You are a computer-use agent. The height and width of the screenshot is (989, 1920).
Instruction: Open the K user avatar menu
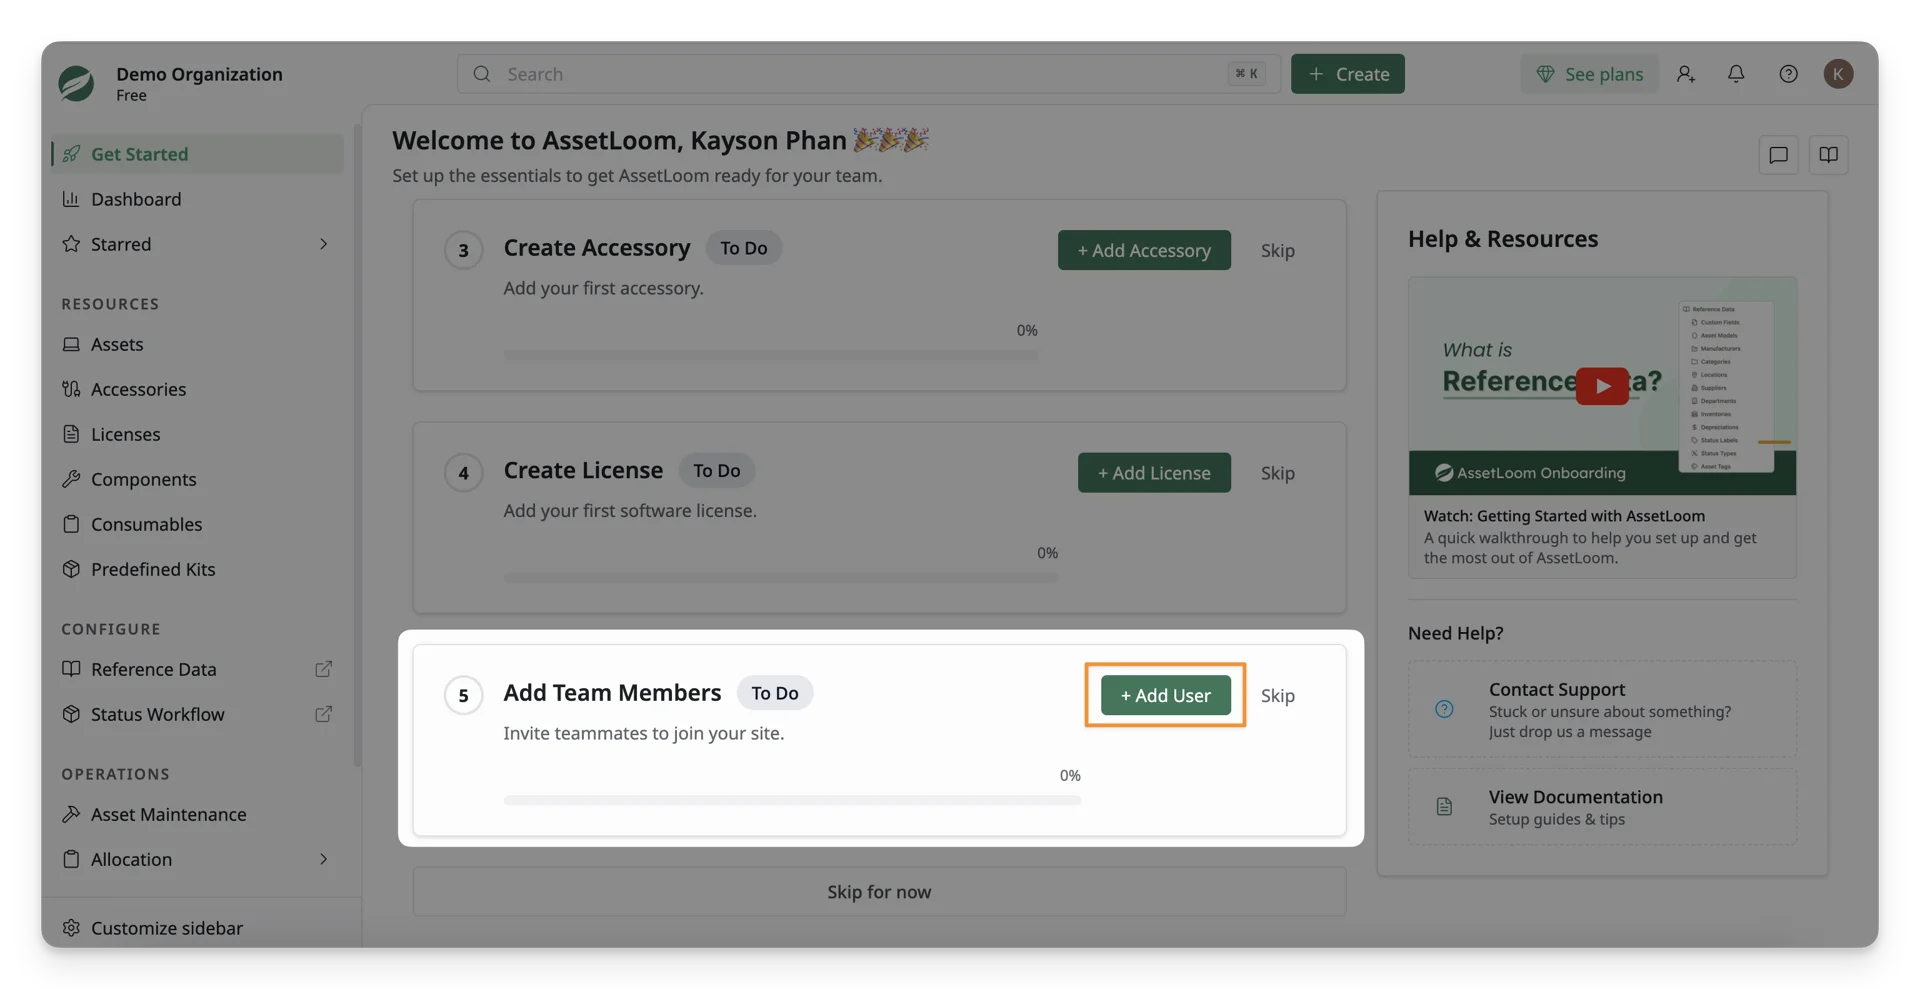pyautogui.click(x=1838, y=74)
